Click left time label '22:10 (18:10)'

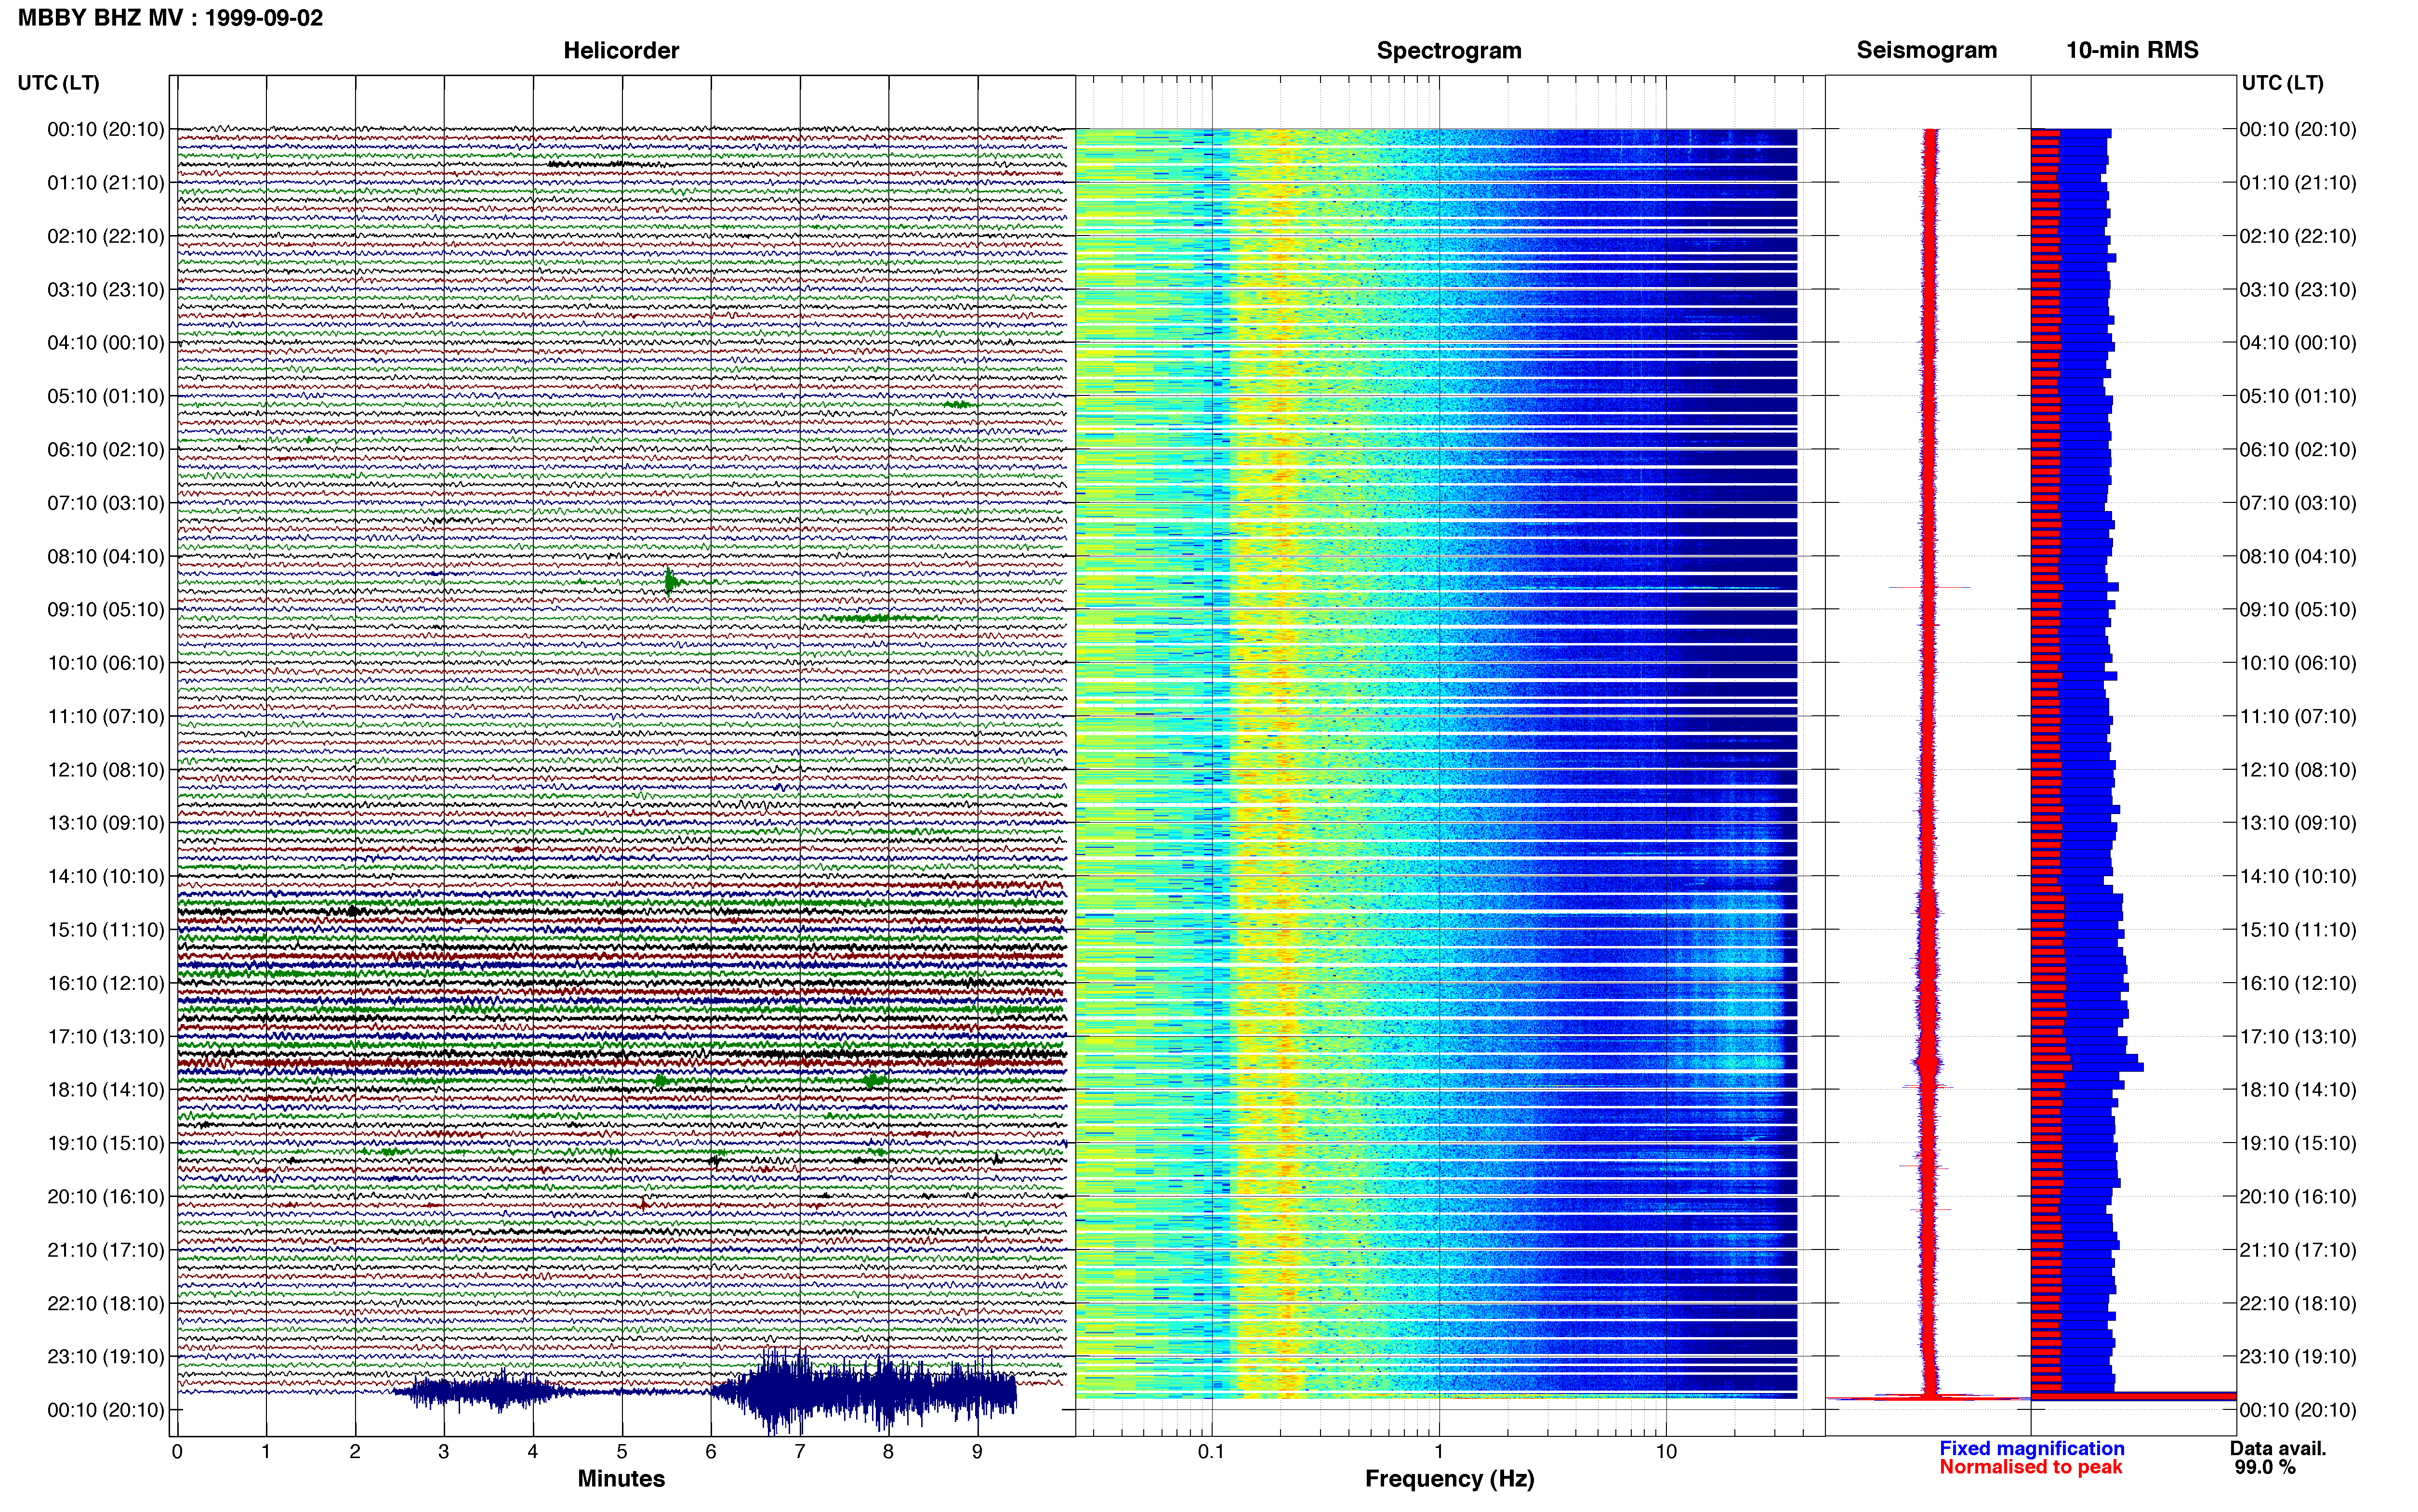click(x=106, y=1304)
